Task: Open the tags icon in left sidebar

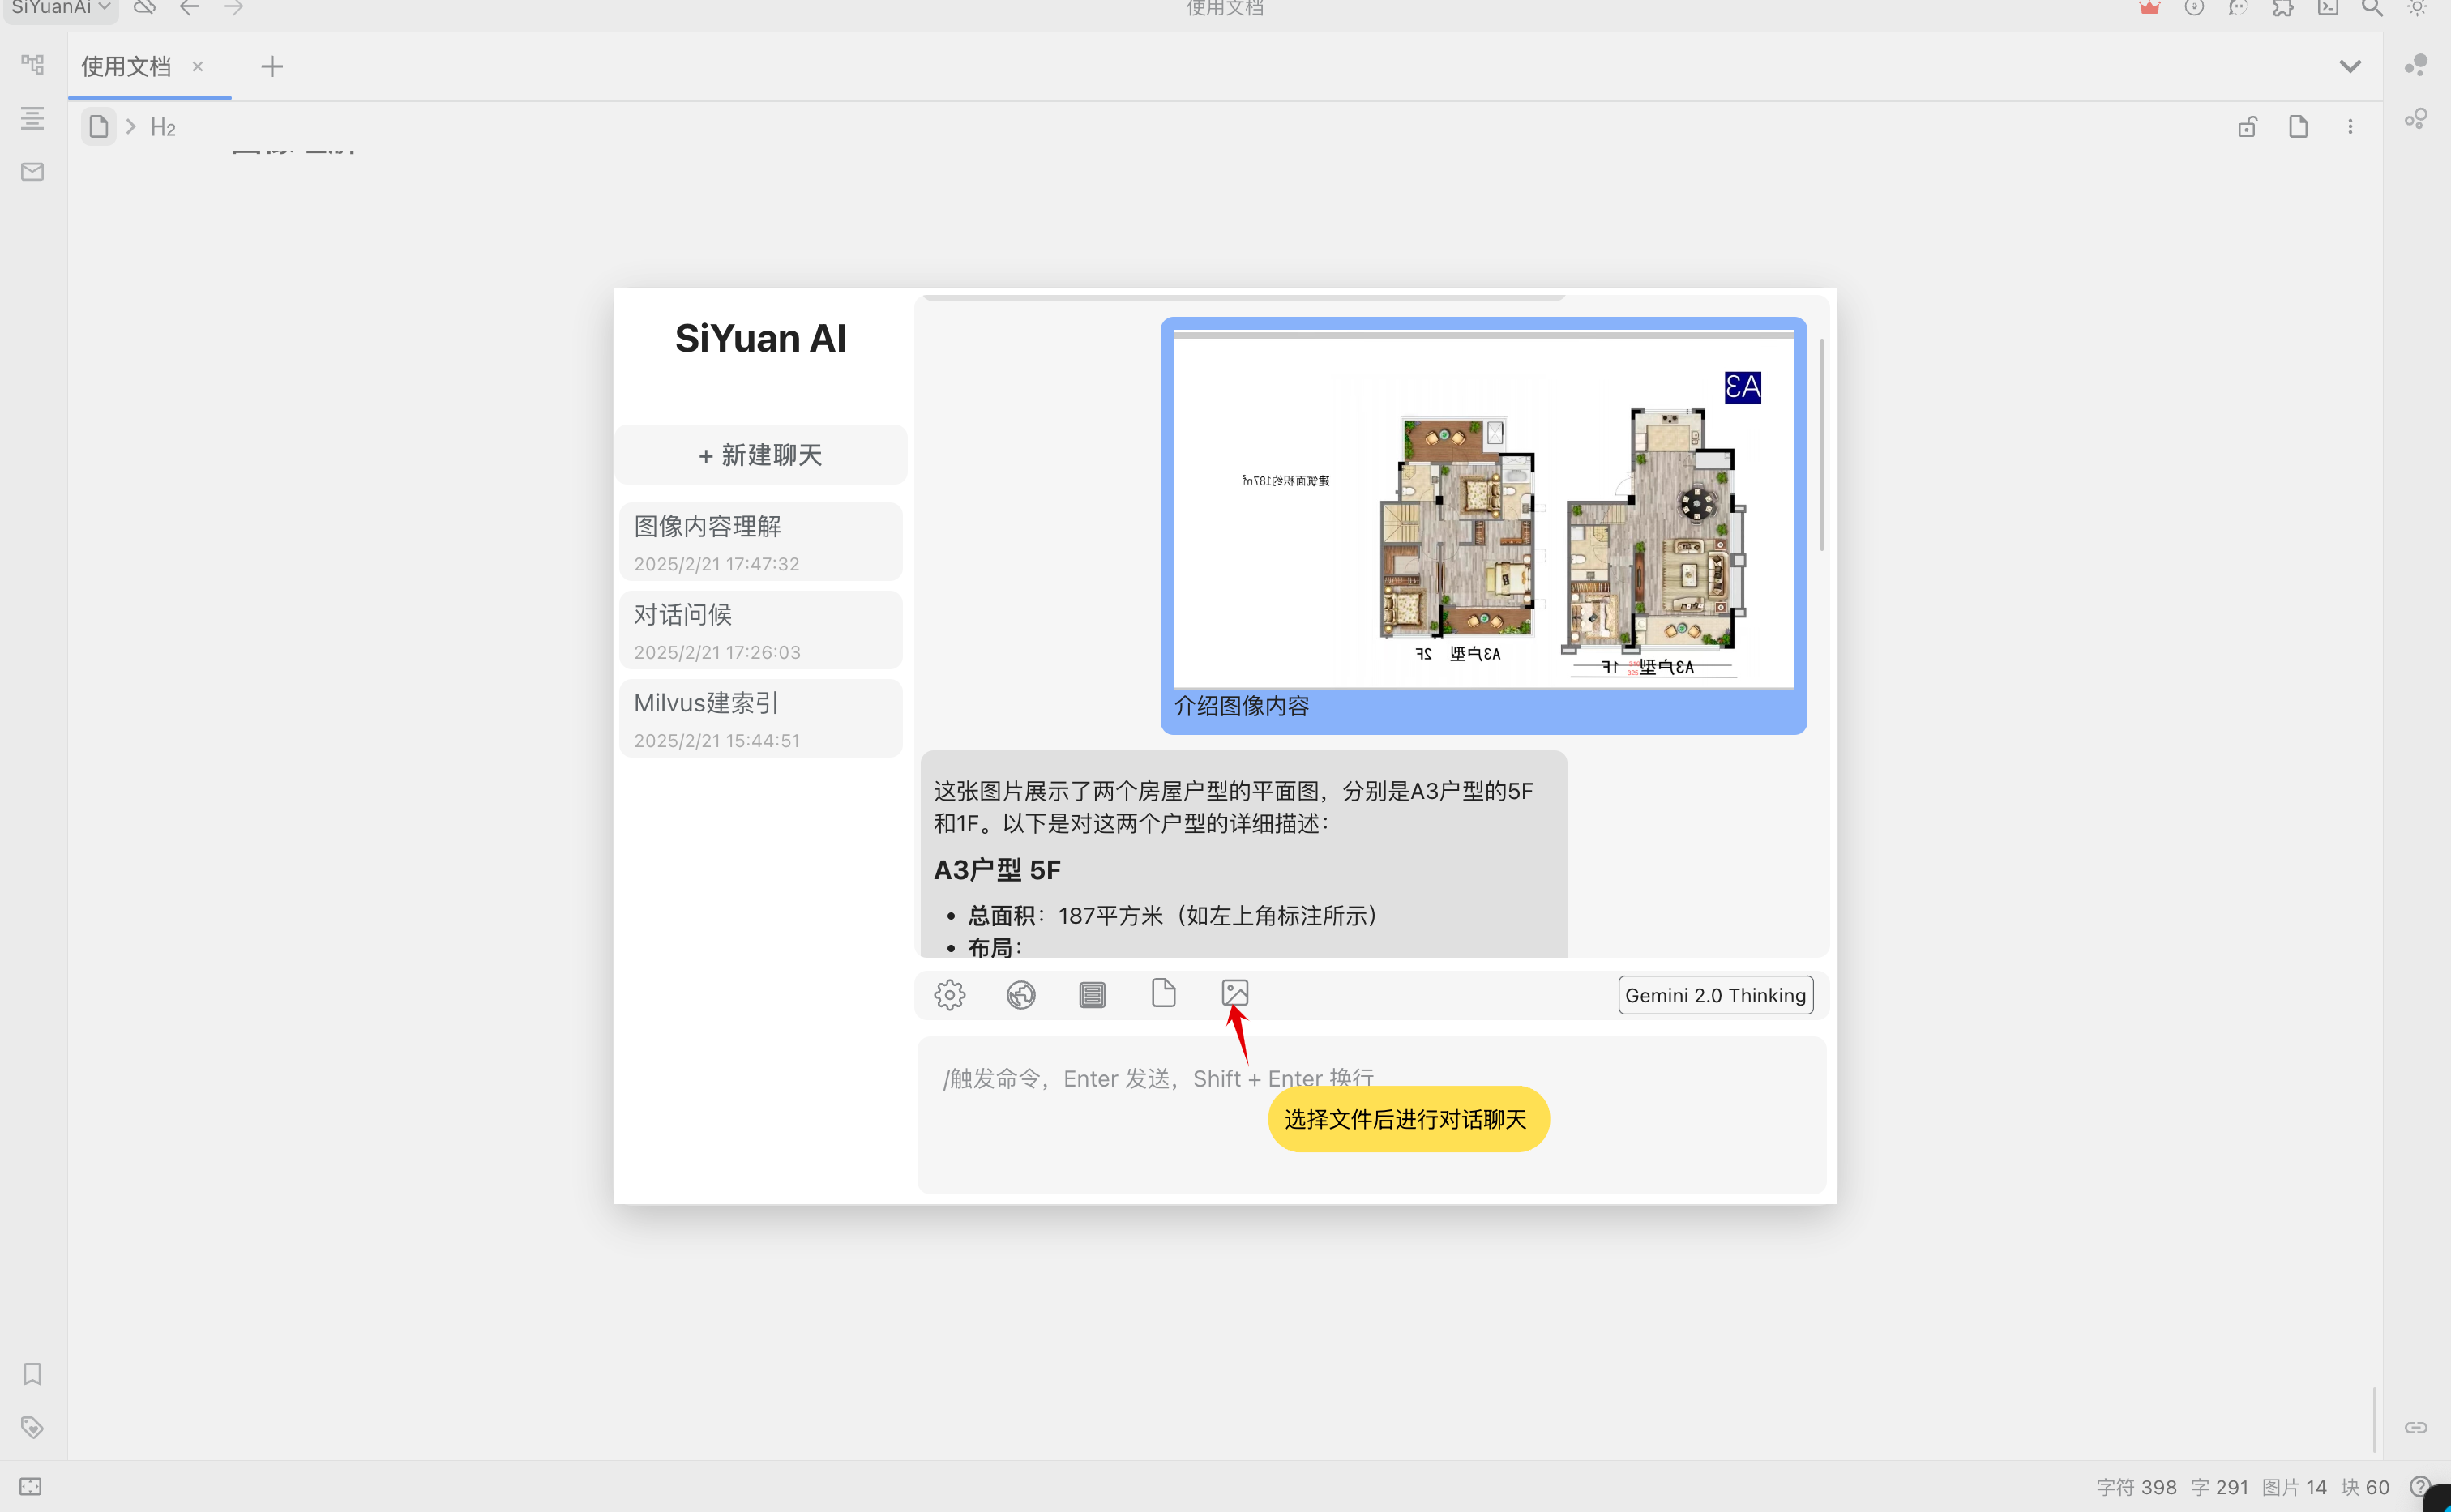Action: click(31, 1428)
